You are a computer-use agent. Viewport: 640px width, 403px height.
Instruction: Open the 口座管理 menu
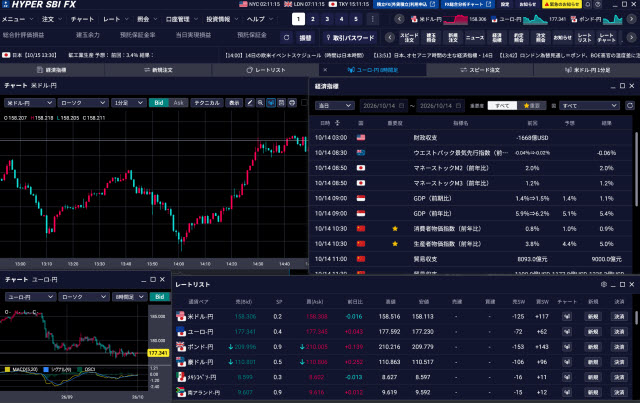click(x=182, y=19)
